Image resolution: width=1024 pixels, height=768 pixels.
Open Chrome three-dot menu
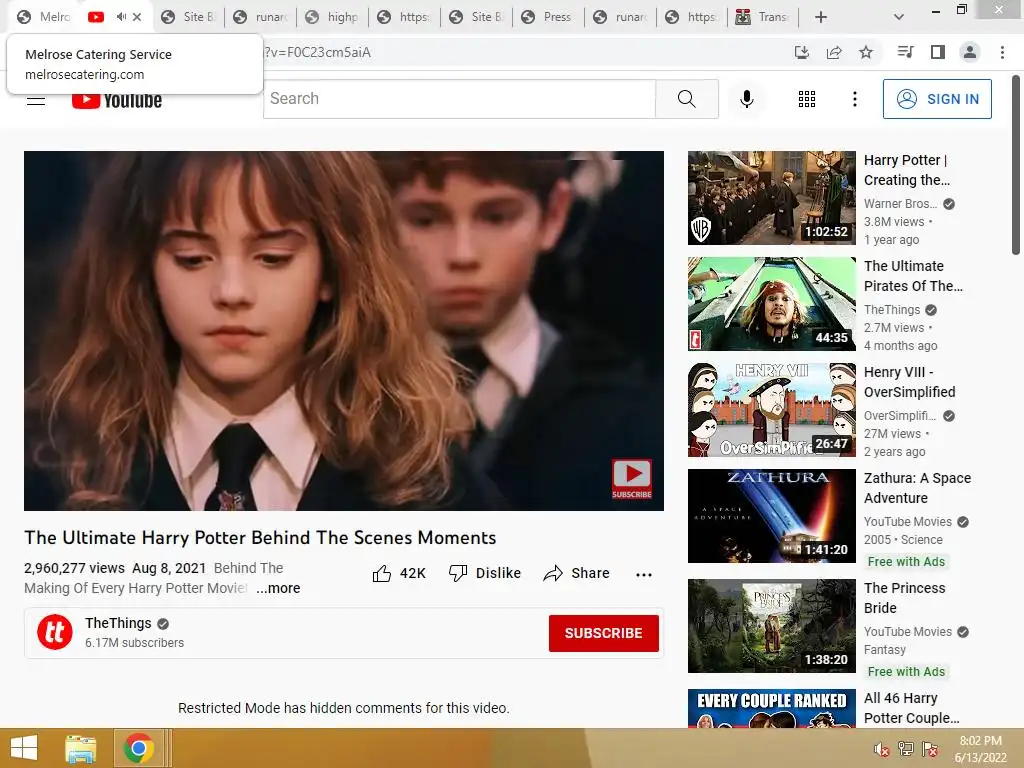click(1002, 52)
